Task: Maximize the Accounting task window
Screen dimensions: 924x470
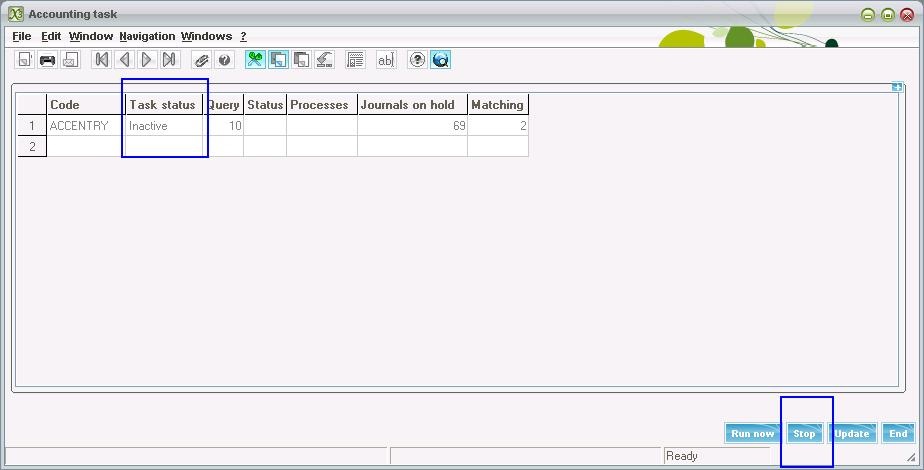Action: [x=887, y=15]
